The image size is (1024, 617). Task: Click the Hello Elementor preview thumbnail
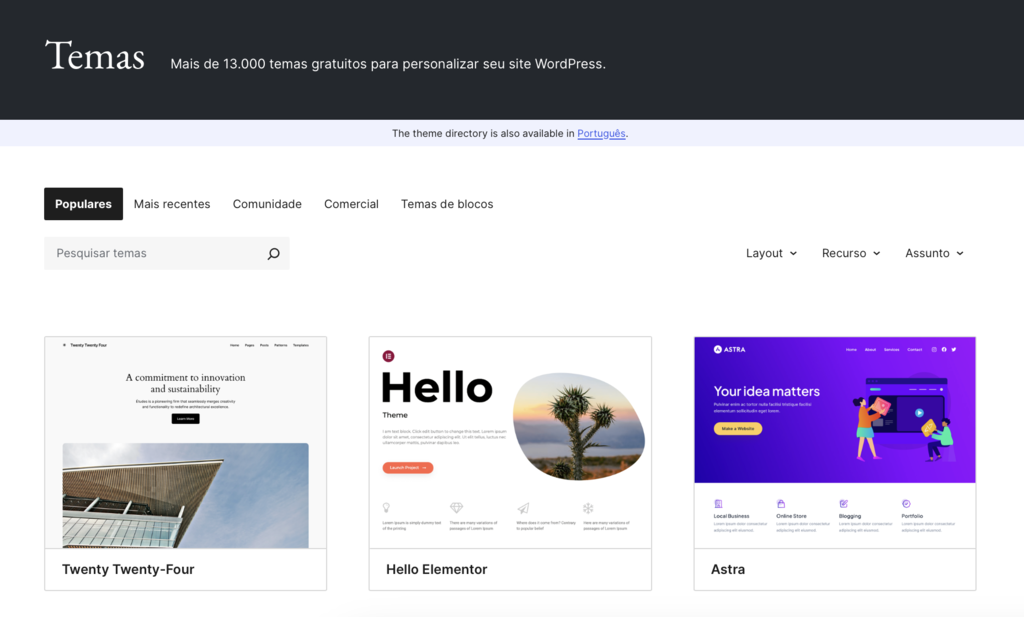point(510,440)
